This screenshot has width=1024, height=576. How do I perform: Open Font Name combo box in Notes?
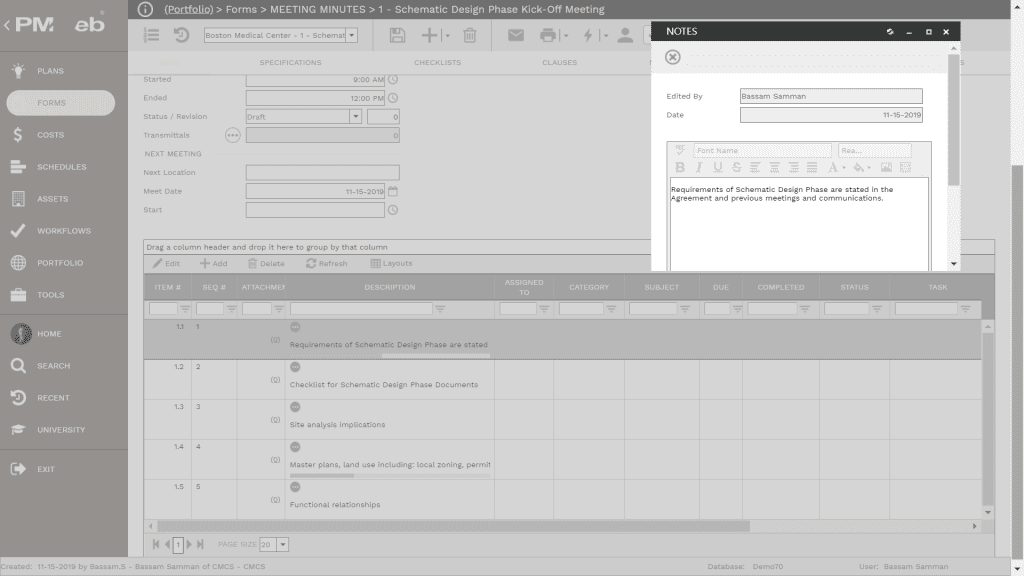[762, 150]
